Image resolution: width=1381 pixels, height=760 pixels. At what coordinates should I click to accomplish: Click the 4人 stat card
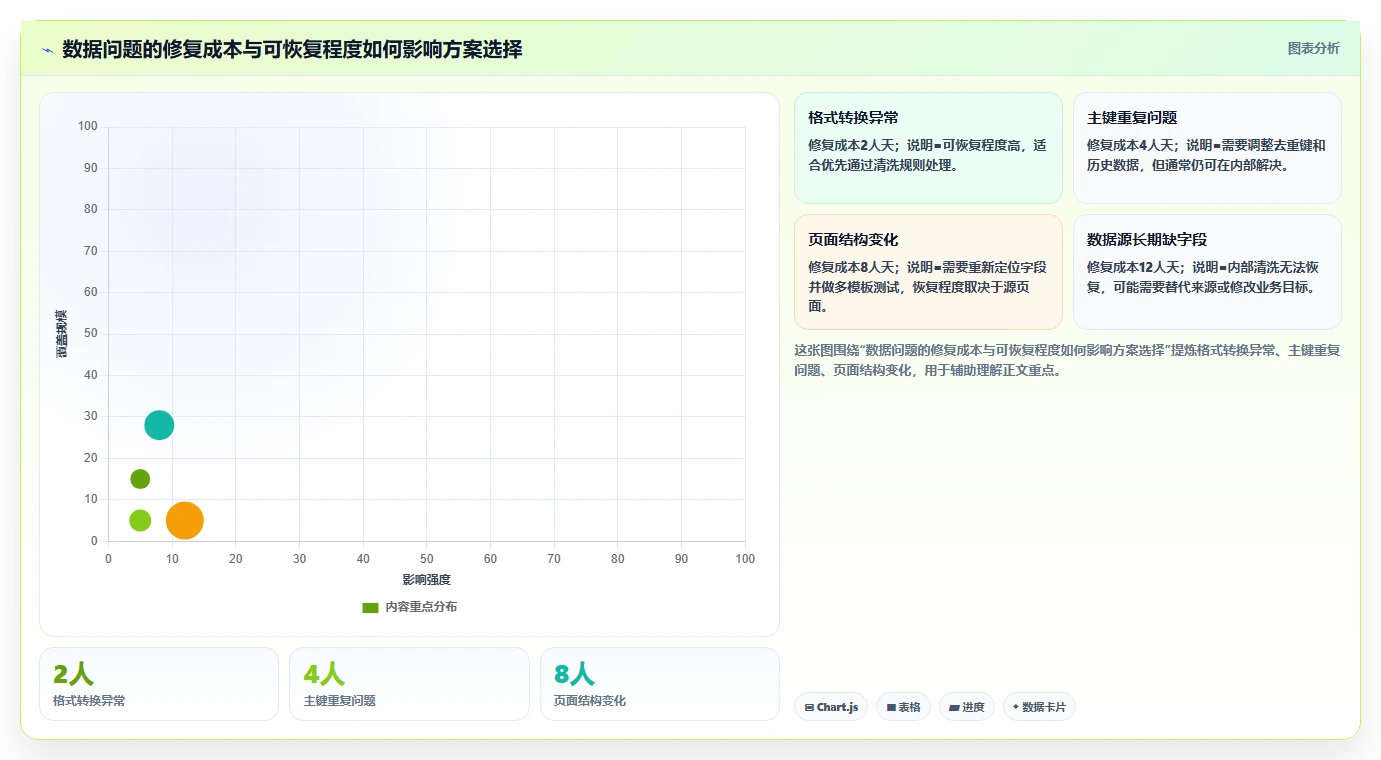coord(409,684)
